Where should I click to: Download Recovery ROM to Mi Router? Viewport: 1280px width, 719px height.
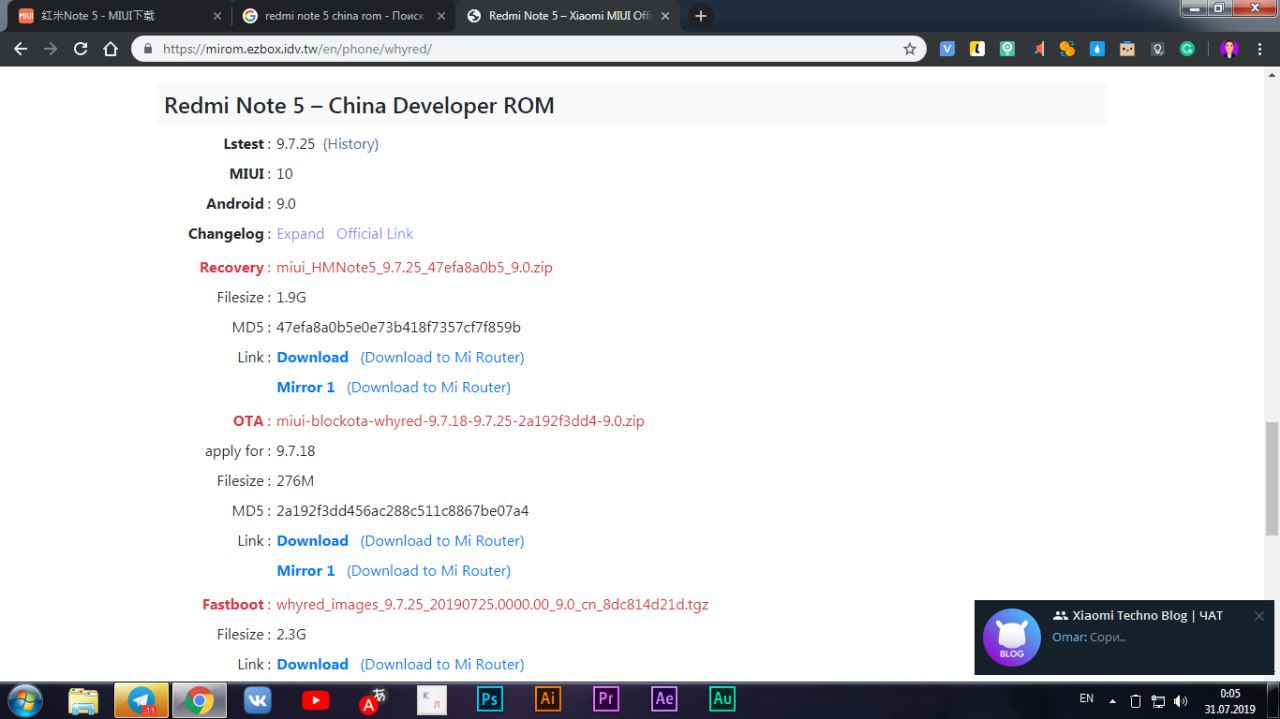(x=442, y=357)
